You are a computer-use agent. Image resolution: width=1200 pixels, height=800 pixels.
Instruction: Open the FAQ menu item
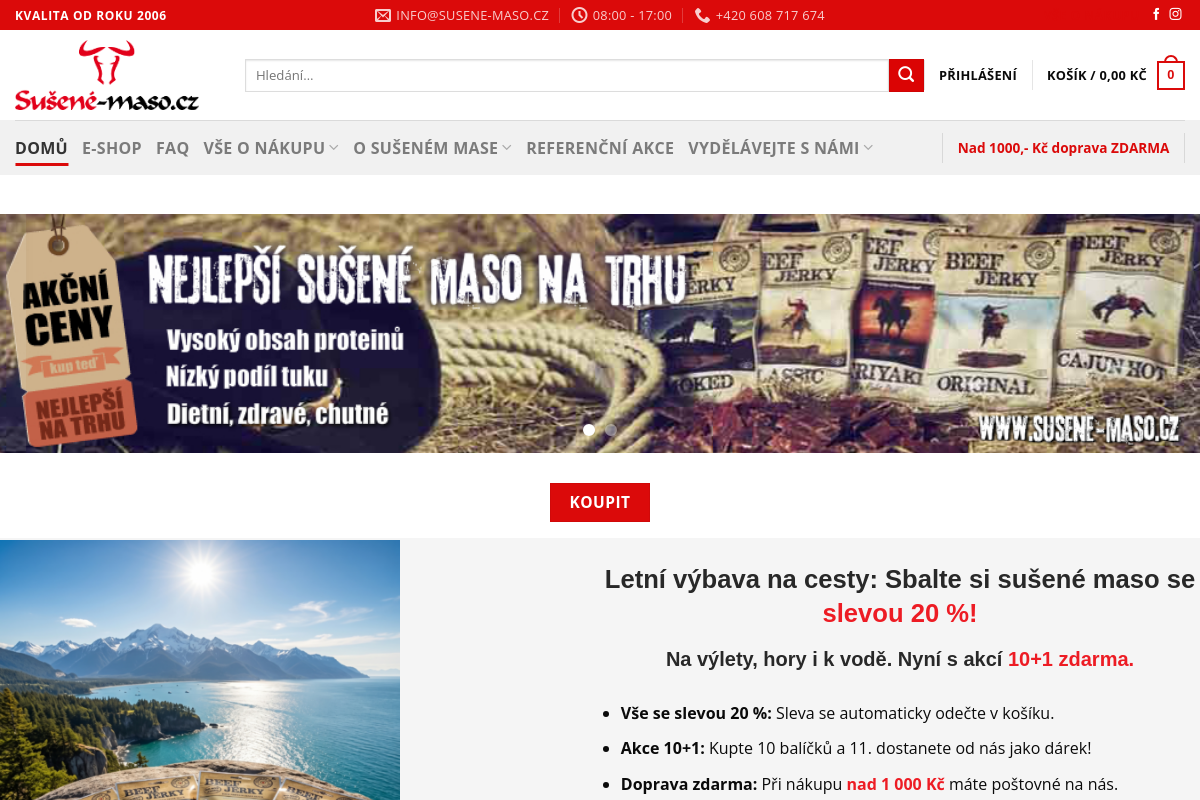coord(172,148)
